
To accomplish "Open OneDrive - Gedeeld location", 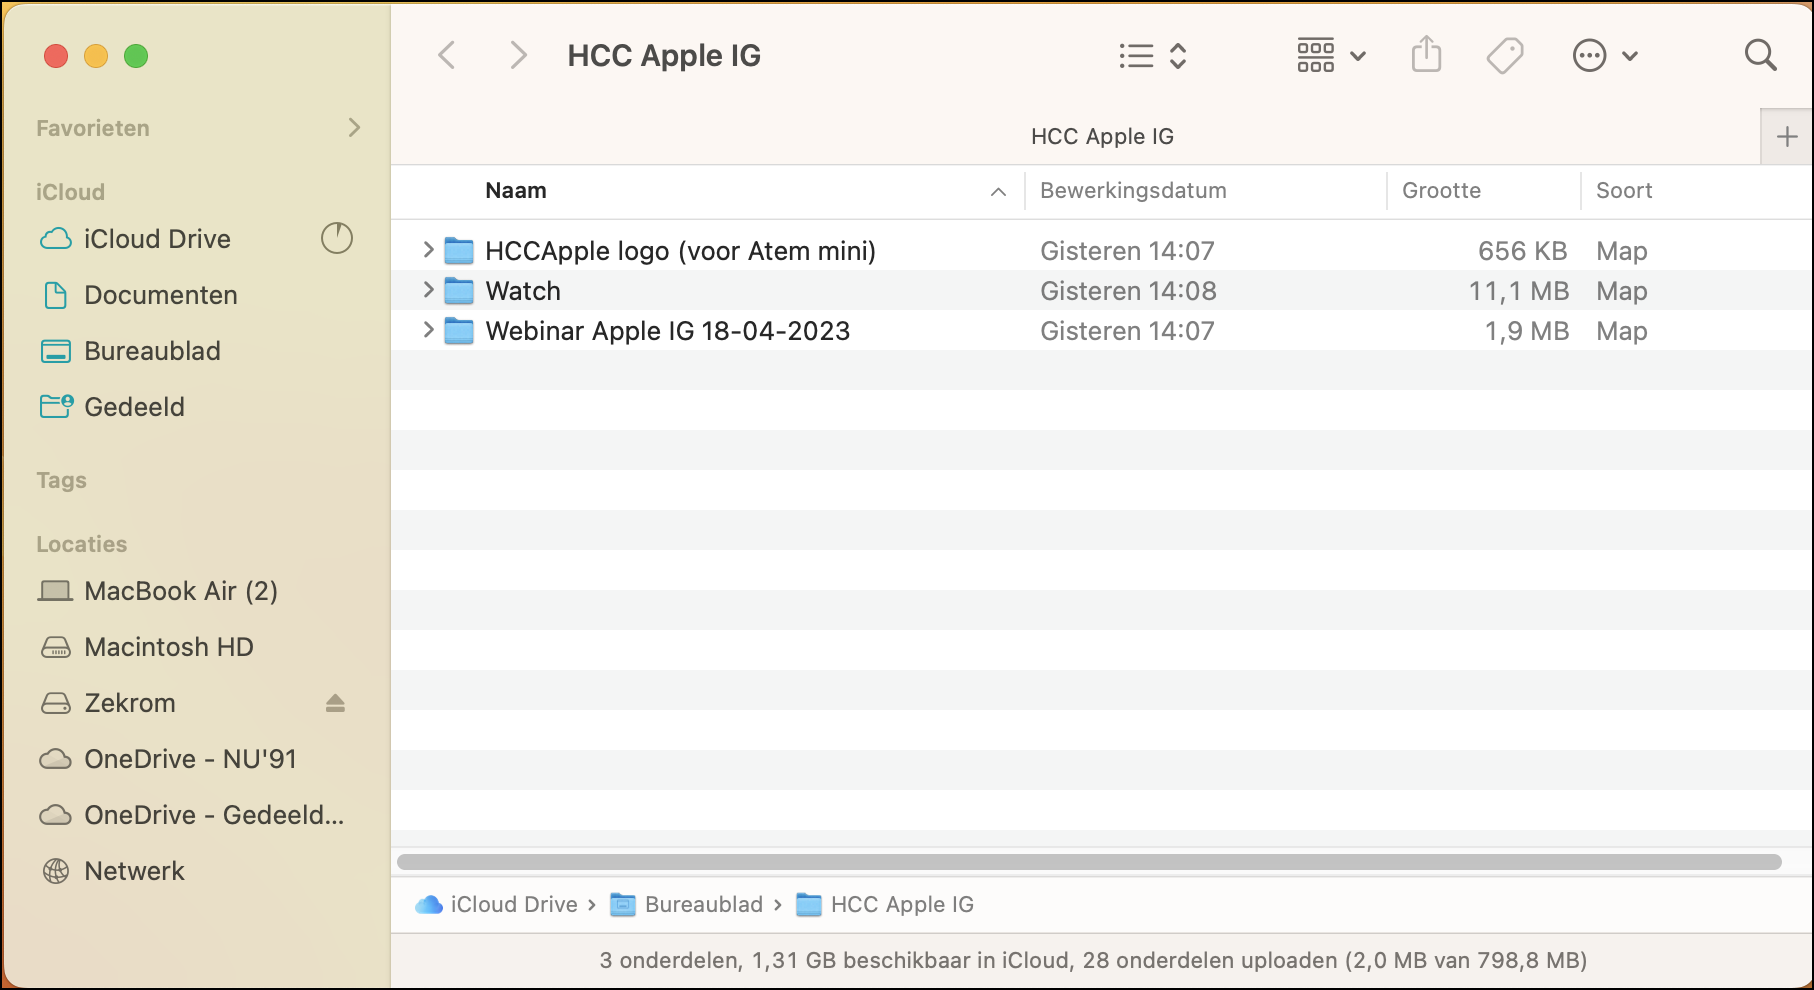I will [x=214, y=815].
